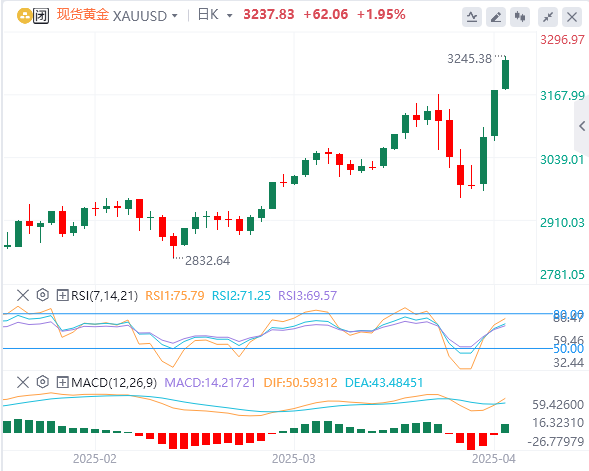Click the 3039.01 price axis label

tap(562, 160)
